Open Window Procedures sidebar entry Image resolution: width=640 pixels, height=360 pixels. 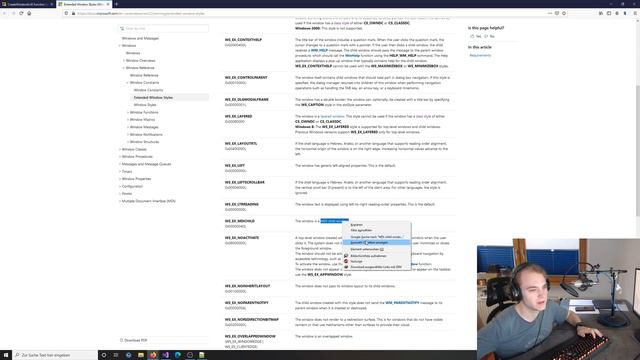pos(137,157)
